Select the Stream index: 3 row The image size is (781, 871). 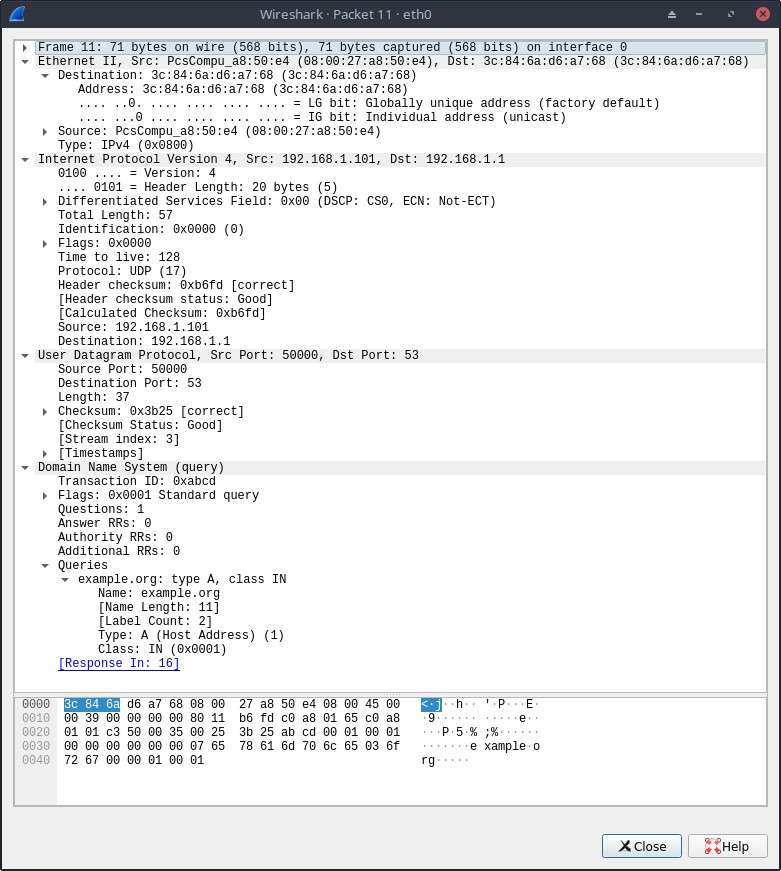[x=119, y=439]
